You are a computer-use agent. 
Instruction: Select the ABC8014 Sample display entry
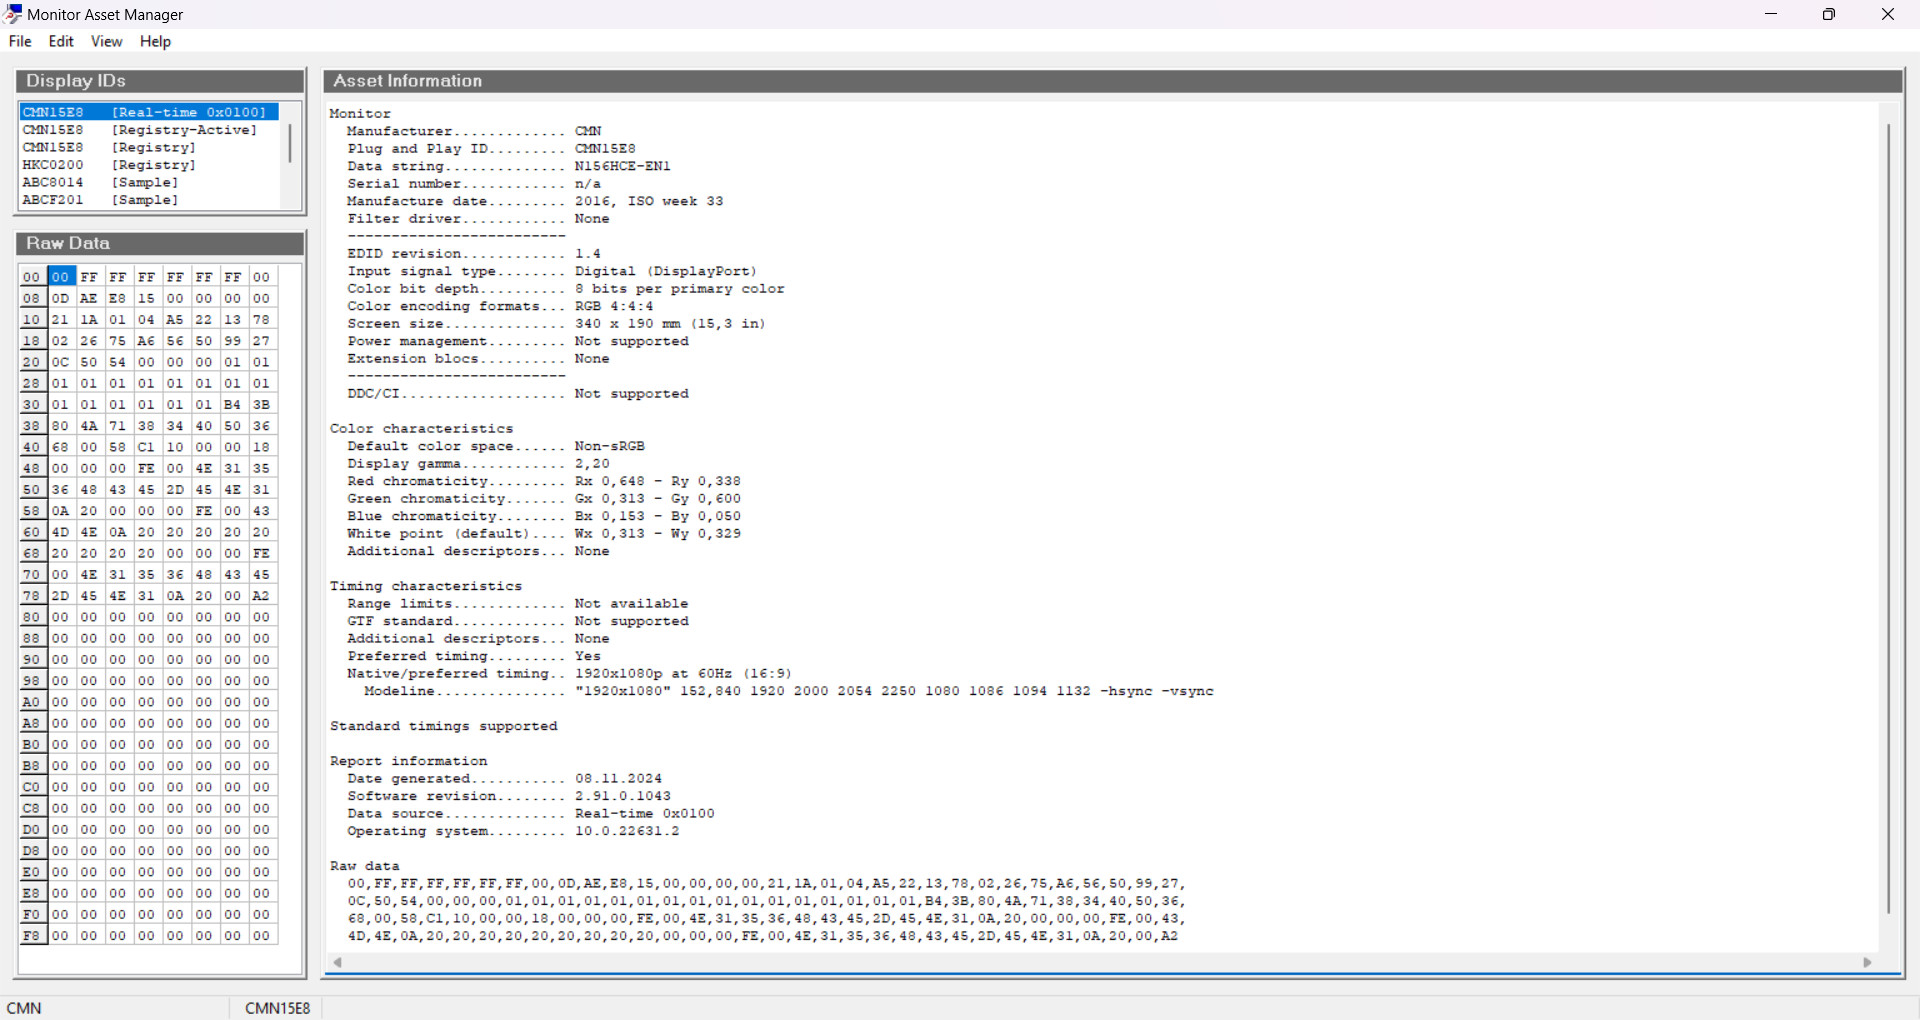100,183
